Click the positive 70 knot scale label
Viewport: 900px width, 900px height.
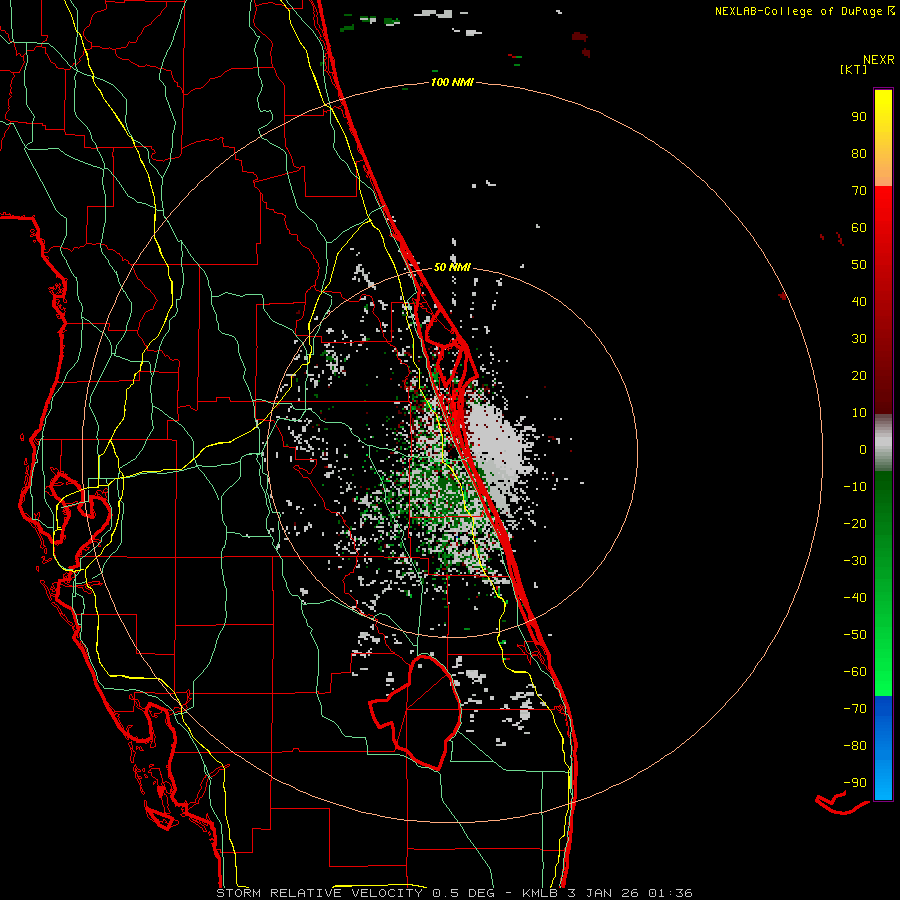coord(859,191)
